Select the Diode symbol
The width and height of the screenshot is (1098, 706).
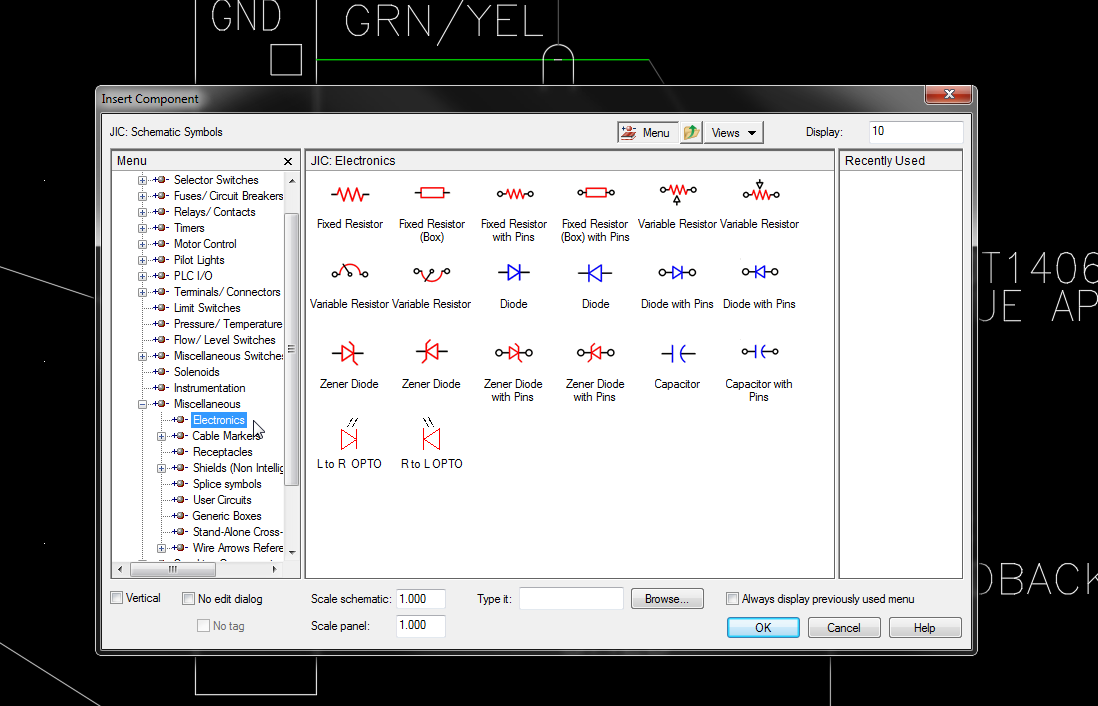click(513, 272)
